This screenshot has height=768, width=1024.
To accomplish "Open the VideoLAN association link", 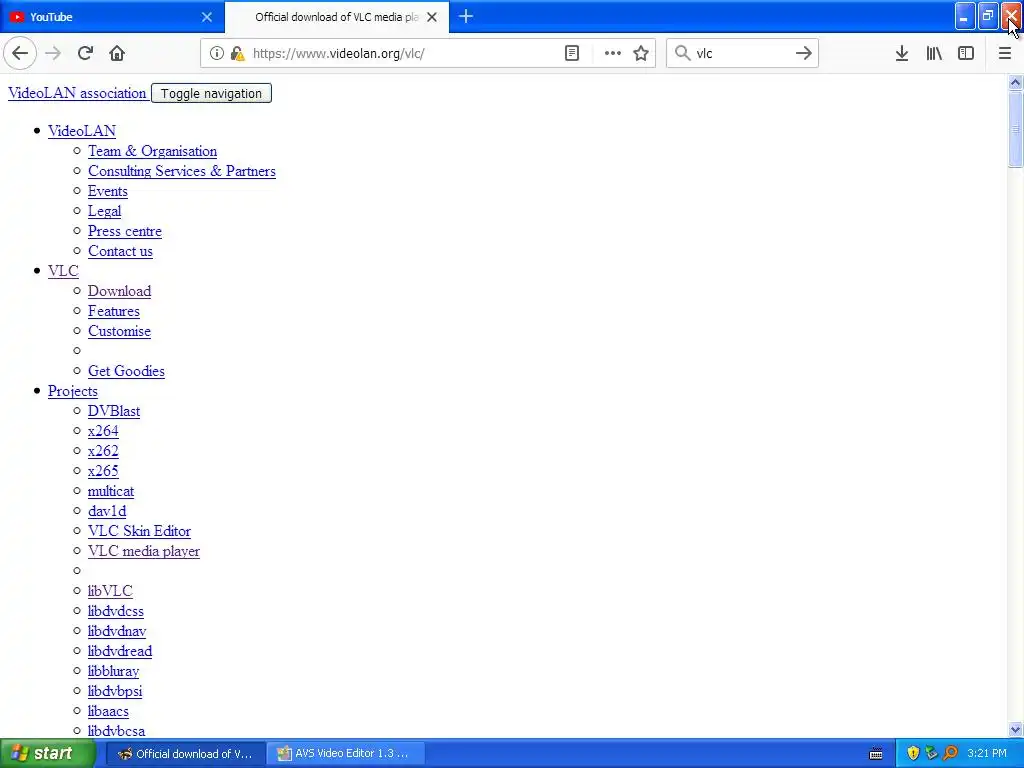I will tap(77, 93).
